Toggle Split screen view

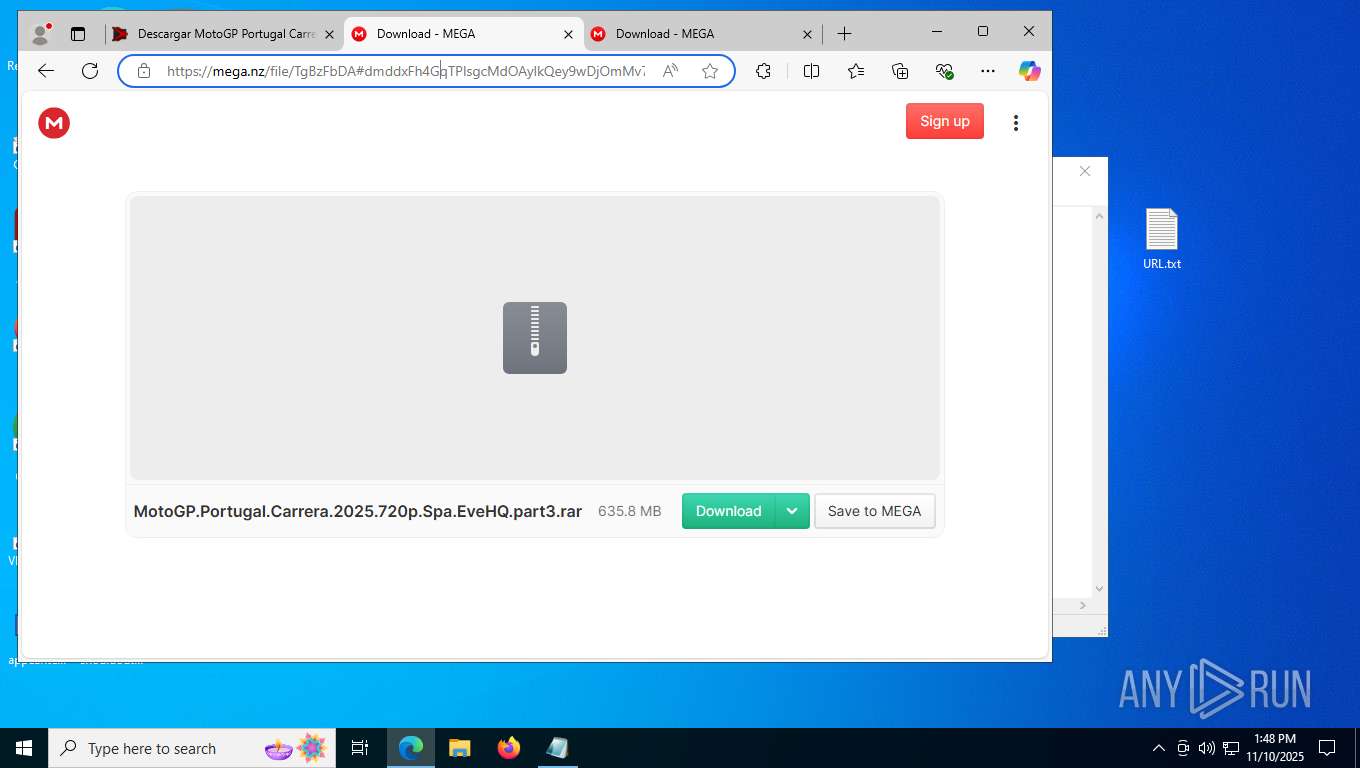[811, 71]
